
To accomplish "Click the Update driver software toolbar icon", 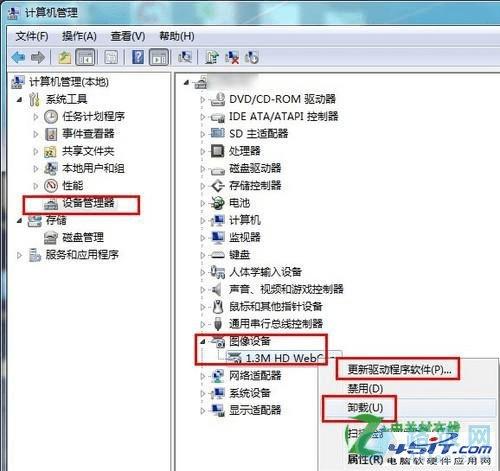I will [212, 57].
